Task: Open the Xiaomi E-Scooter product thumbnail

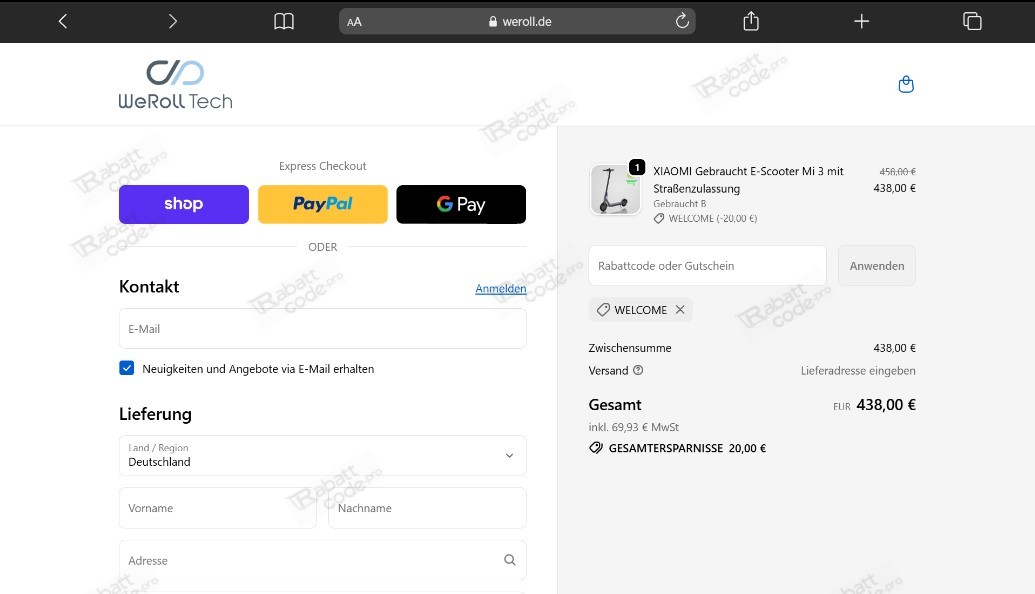Action: pos(615,189)
